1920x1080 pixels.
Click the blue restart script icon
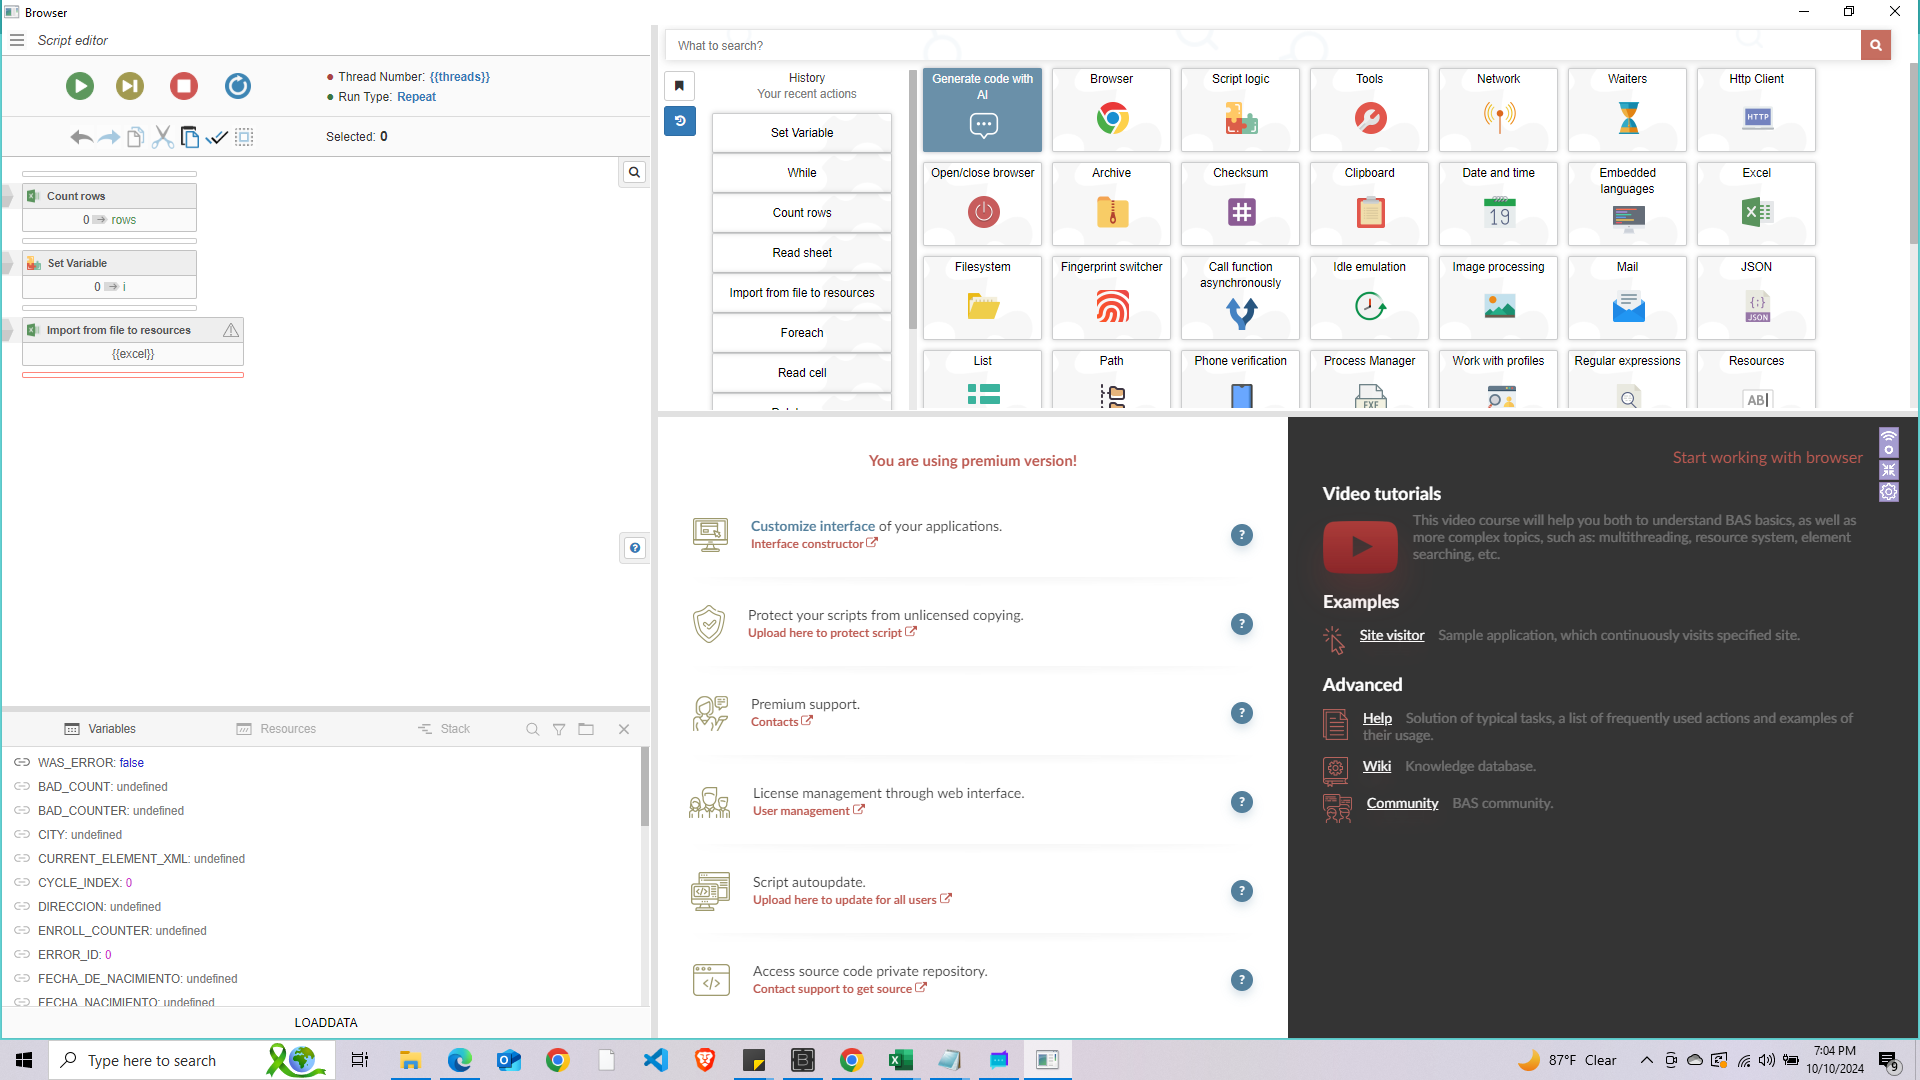237,86
